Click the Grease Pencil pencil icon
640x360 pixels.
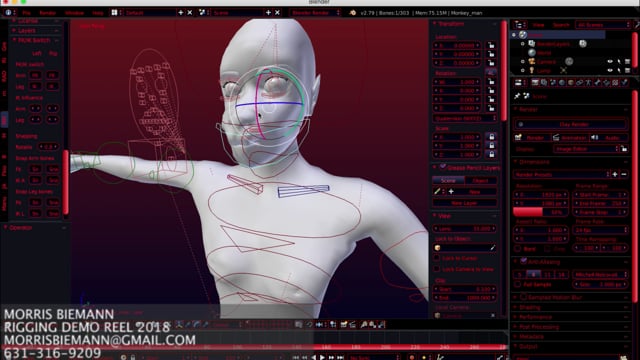(437, 191)
